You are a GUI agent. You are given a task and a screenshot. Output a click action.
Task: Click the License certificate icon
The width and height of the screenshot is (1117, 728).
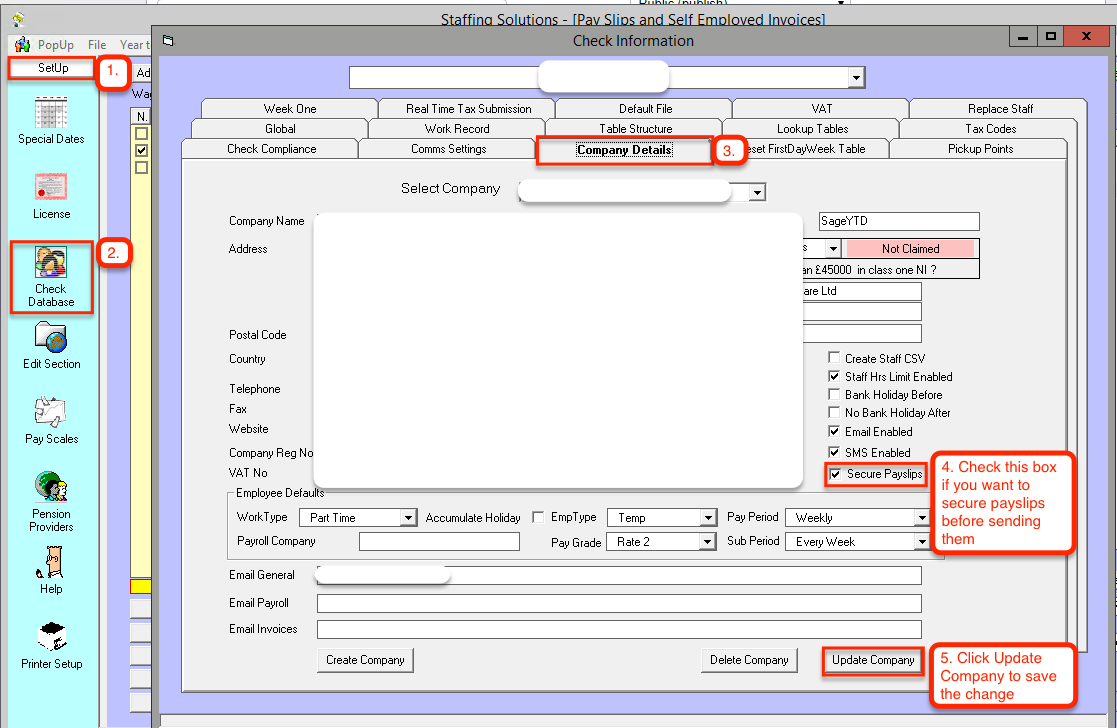[51, 187]
